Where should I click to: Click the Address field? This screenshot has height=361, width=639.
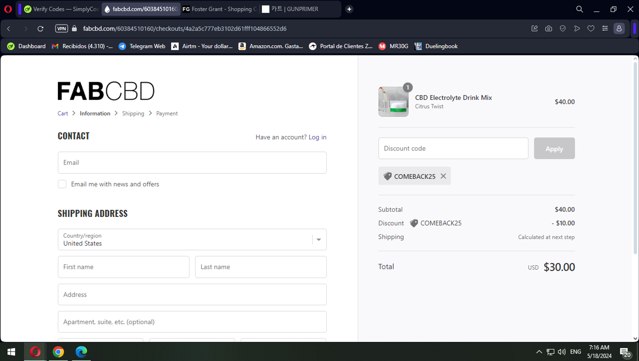(x=192, y=294)
